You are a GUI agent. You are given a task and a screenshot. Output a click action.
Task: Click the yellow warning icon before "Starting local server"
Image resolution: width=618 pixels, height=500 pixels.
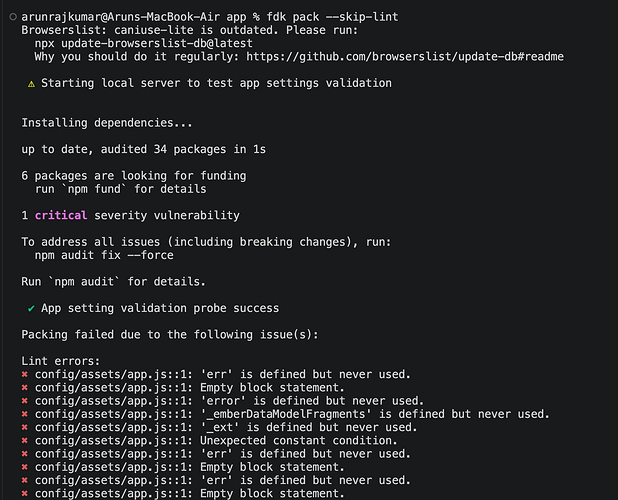pyautogui.click(x=33, y=83)
